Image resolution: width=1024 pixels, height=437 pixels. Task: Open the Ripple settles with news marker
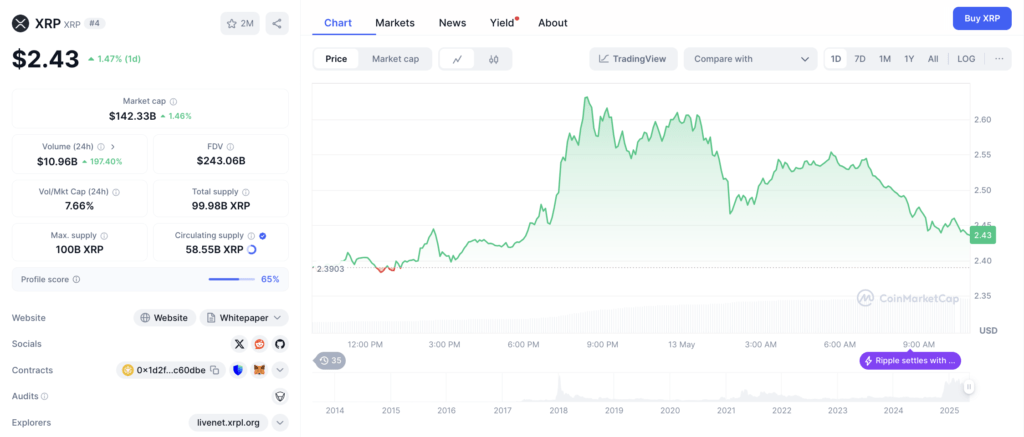coord(910,360)
